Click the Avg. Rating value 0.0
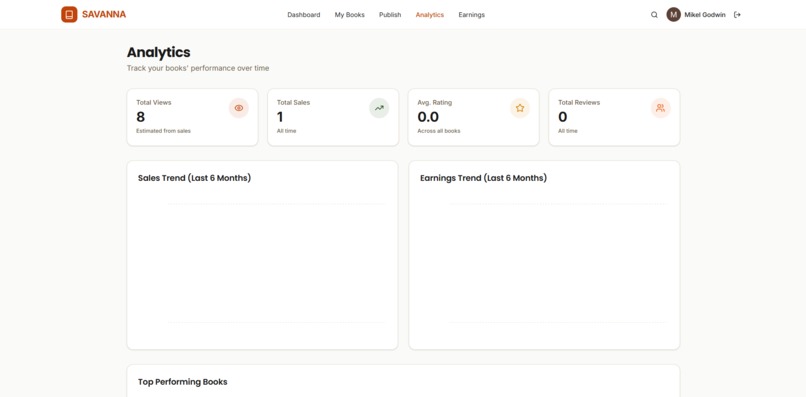Image resolution: width=806 pixels, height=397 pixels. point(428,117)
